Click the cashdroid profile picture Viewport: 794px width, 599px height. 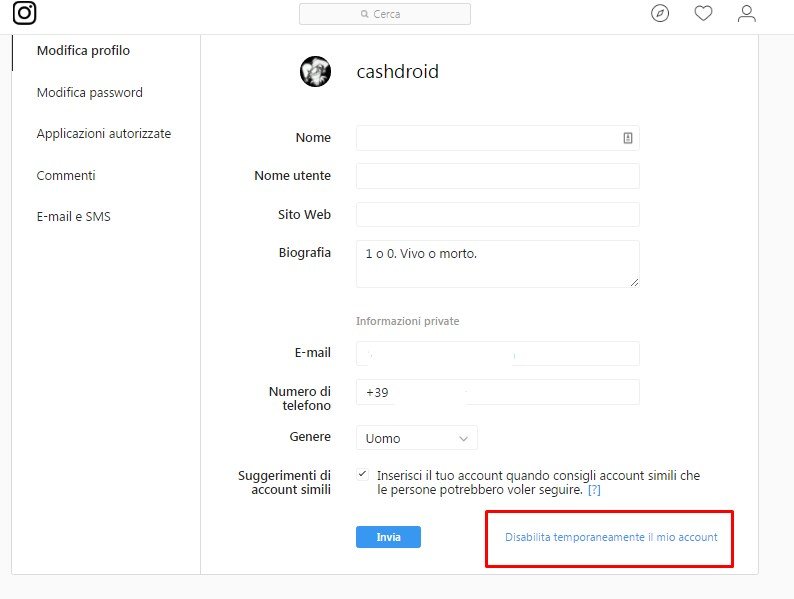click(316, 72)
